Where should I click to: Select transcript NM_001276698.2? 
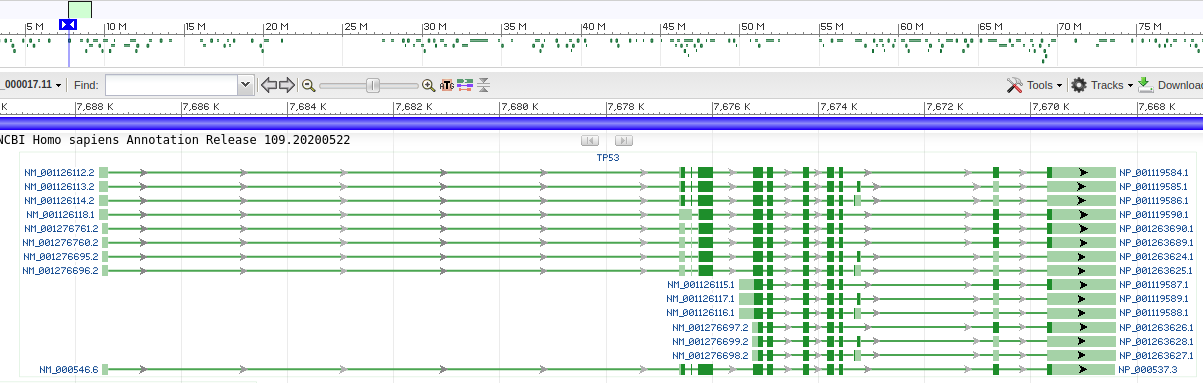[710, 356]
